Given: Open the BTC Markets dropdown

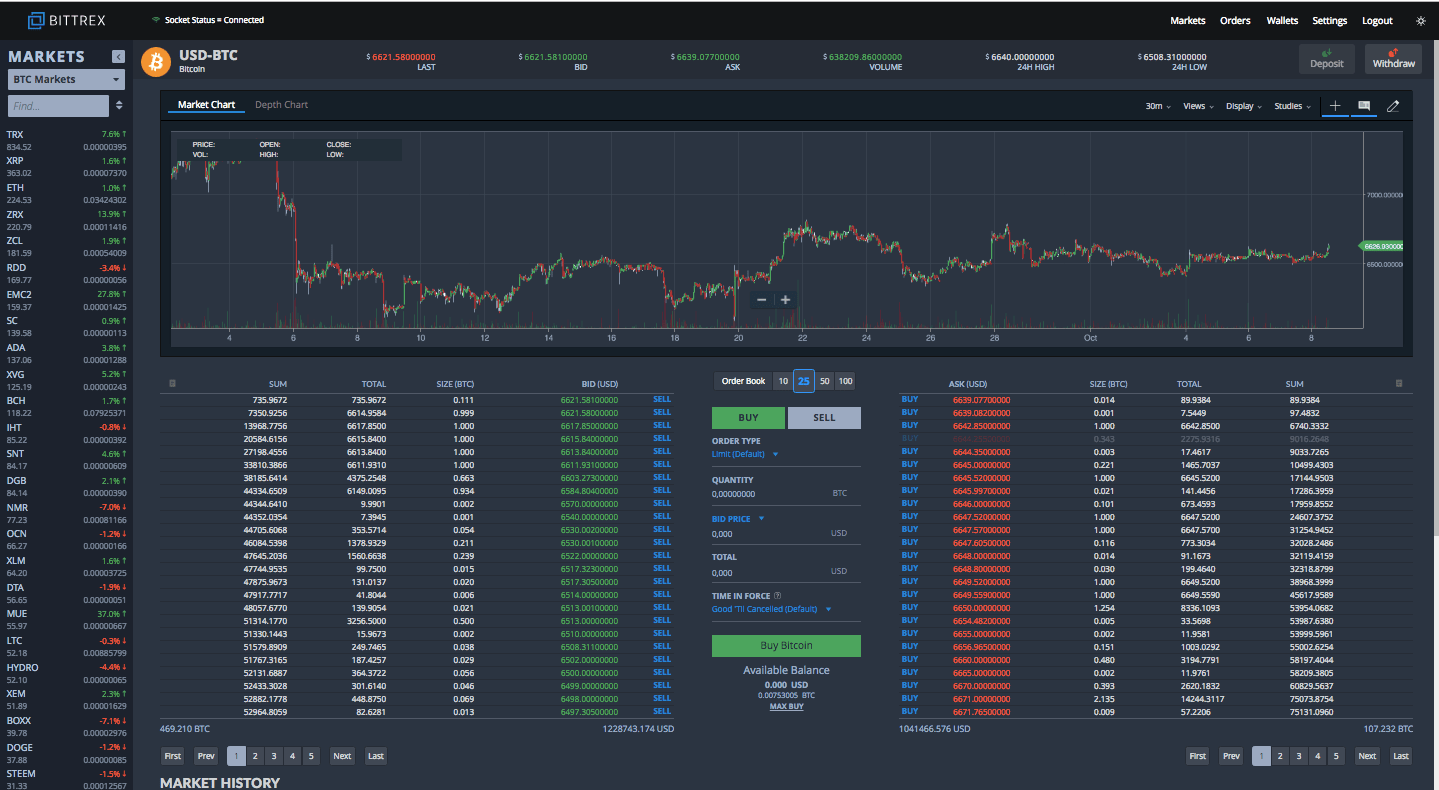Looking at the screenshot, I should point(65,79).
